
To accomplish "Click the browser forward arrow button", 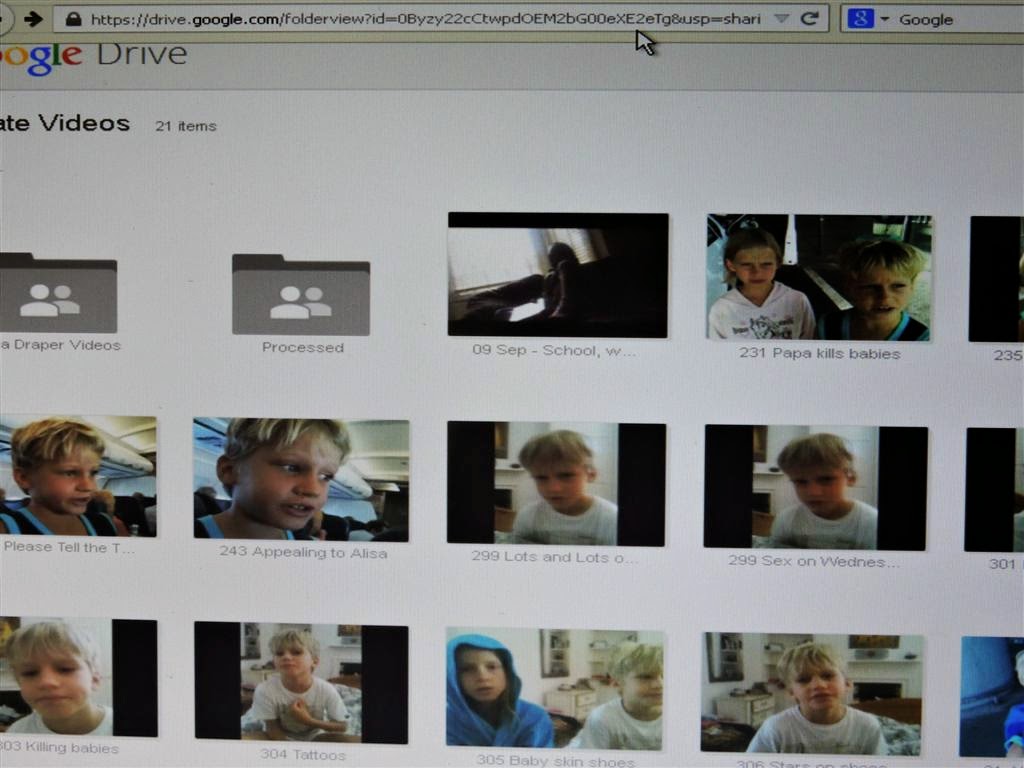I will pyautogui.click(x=33, y=19).
